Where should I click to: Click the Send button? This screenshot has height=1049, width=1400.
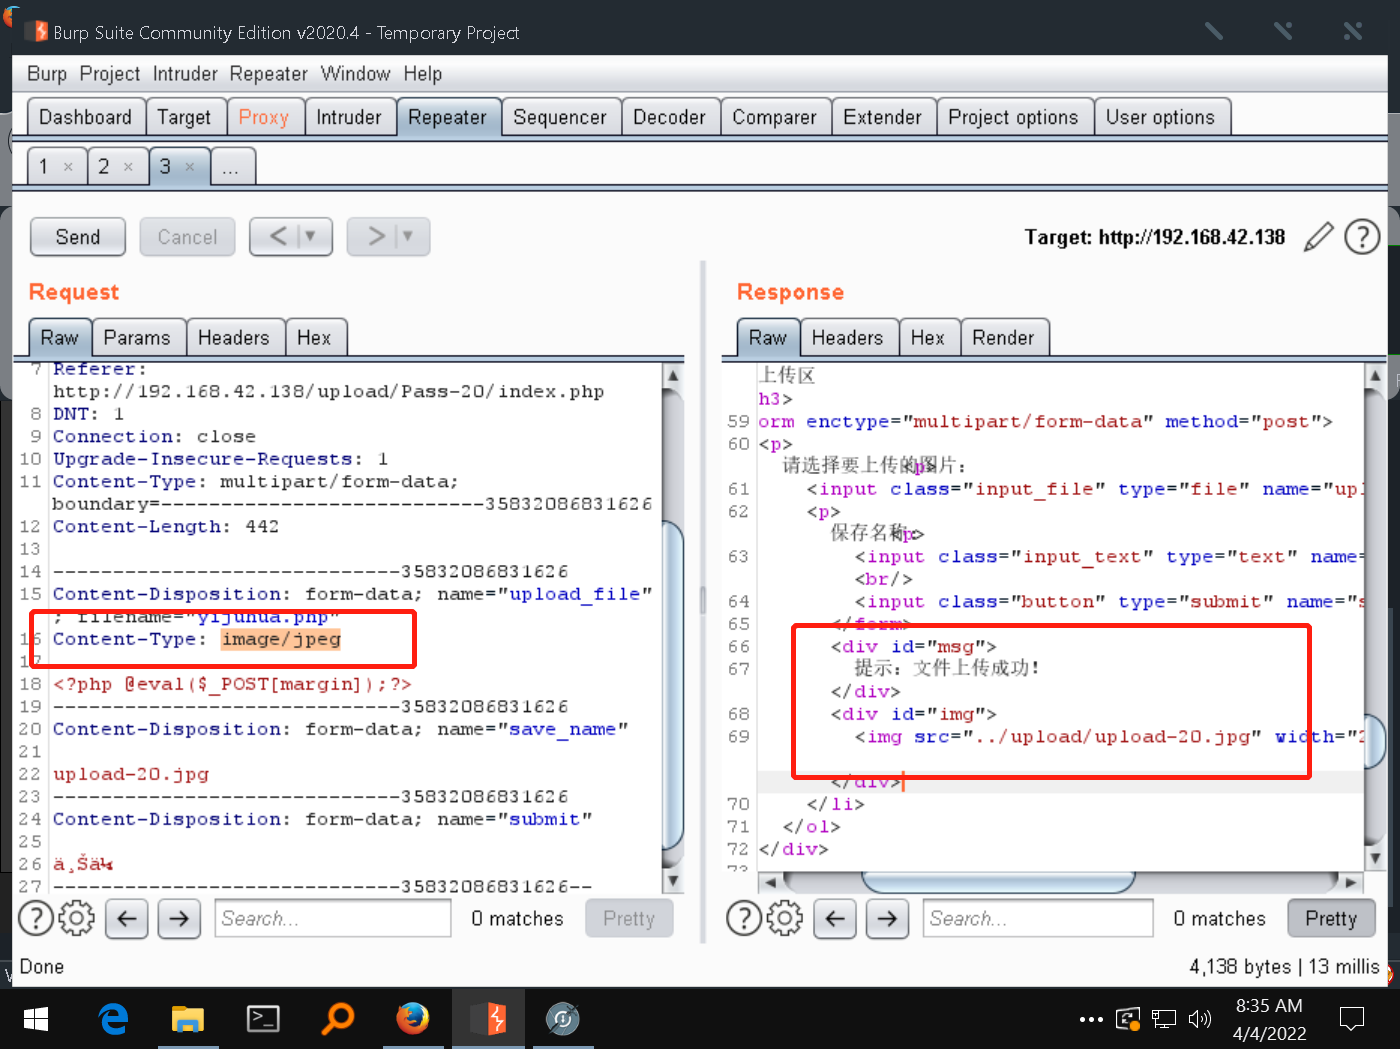tap(78, 237)
